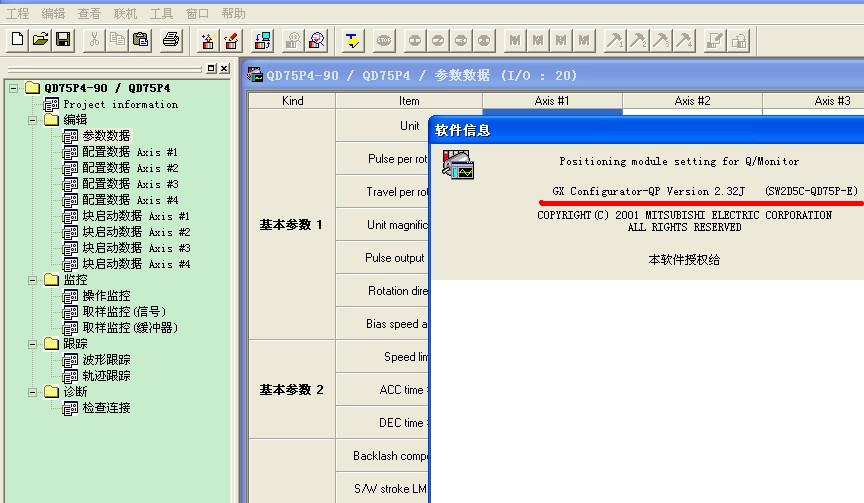Screen dimensions: 864x503
Task: Open the 工具 menu
Action: [x=161, y=13]
